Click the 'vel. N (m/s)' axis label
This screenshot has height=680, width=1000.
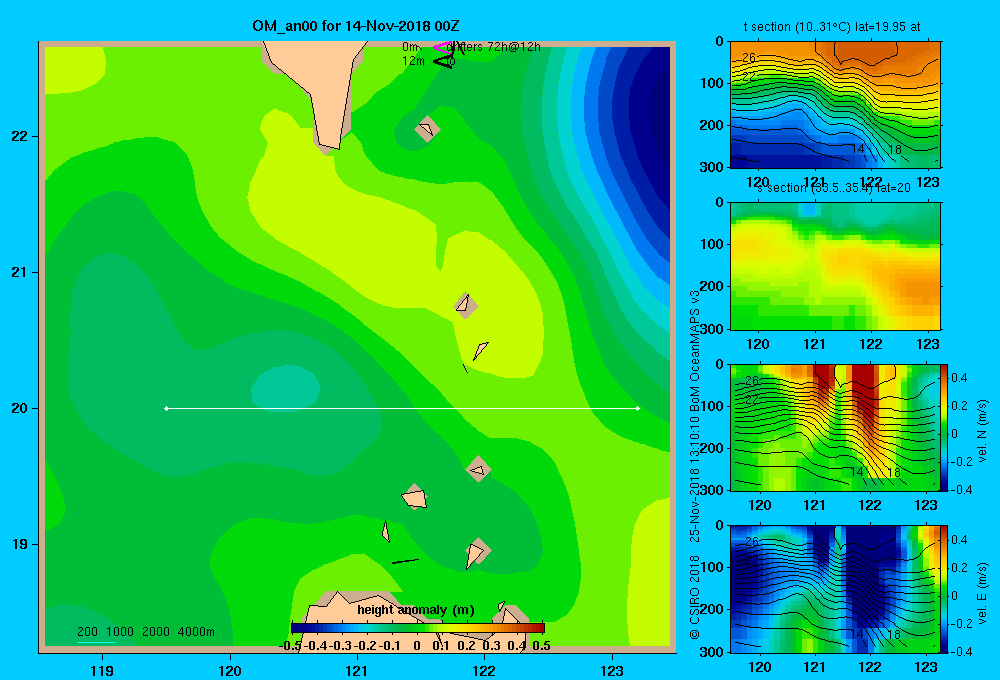coord(983,431)
